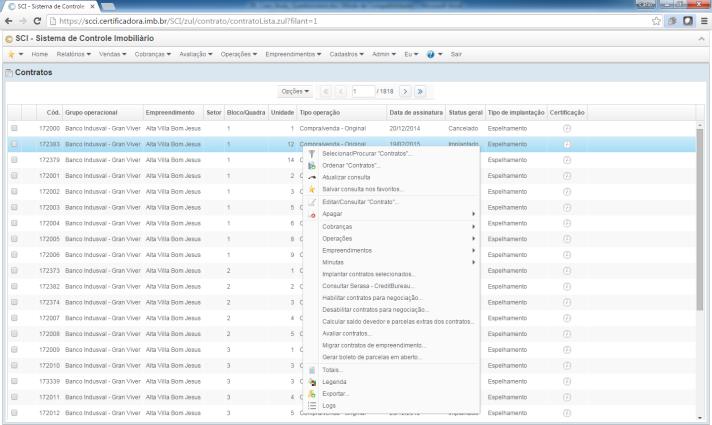The height and width of the screenshot is (425, 712).
Task: Open favorites star menu in toolbar
Action: 15,54
